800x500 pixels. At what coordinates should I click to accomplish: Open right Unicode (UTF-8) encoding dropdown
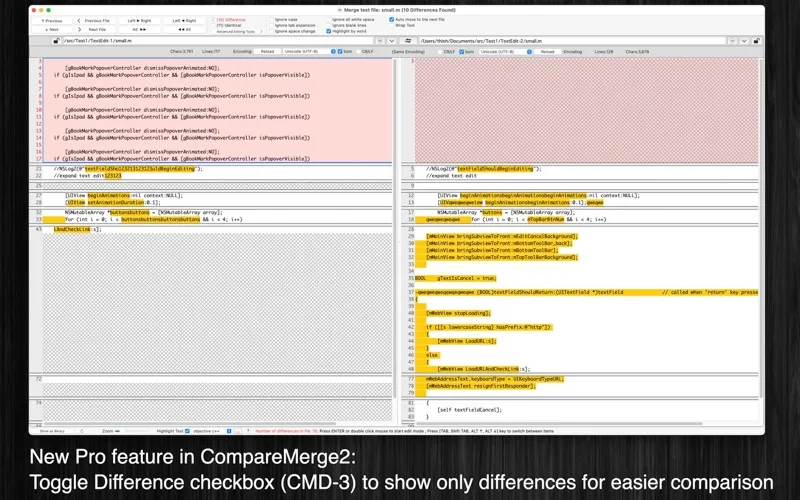tap(505, 52)
